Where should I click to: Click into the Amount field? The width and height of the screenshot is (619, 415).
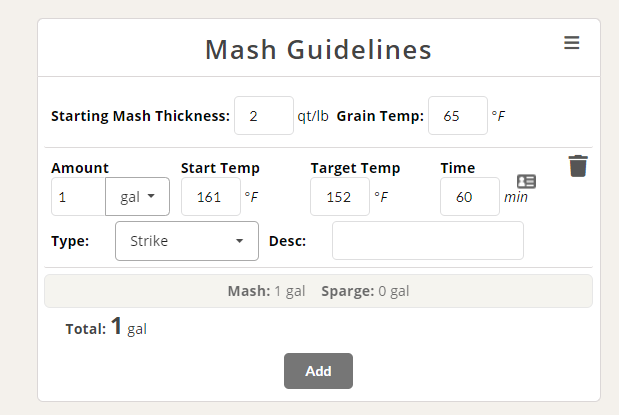click(78, 197)
